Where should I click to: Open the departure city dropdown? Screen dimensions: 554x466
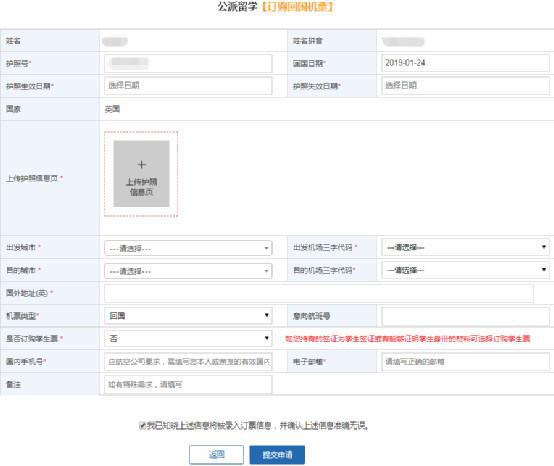click(188, 248)
